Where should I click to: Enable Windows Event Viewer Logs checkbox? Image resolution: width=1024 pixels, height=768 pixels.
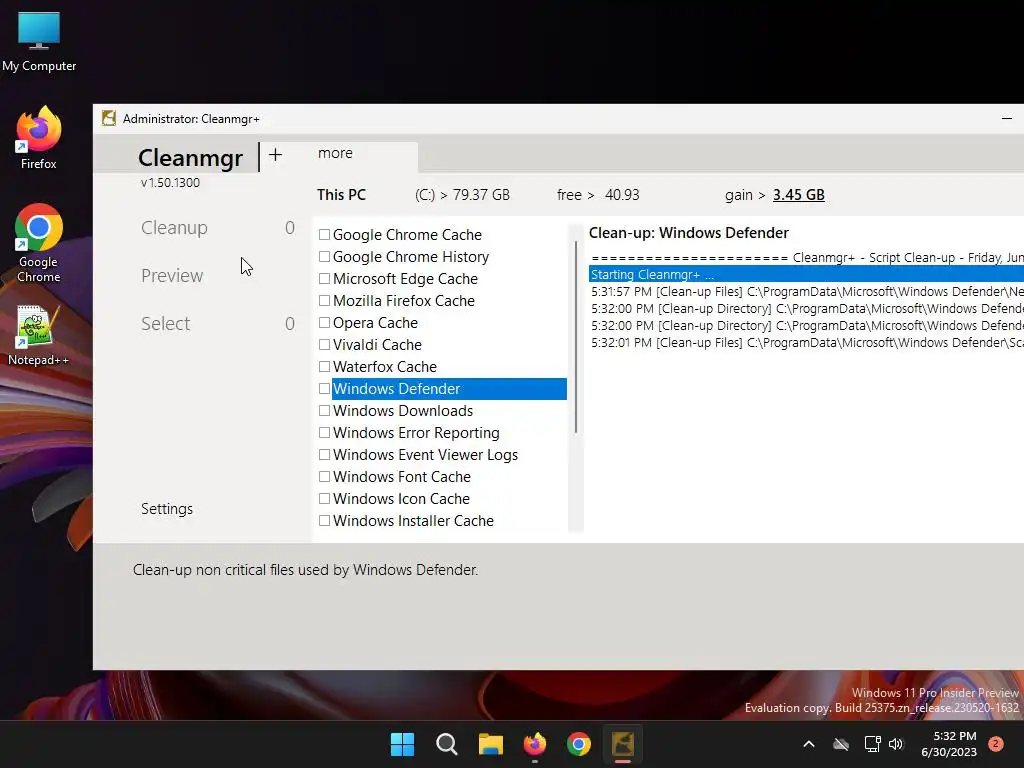324,455
